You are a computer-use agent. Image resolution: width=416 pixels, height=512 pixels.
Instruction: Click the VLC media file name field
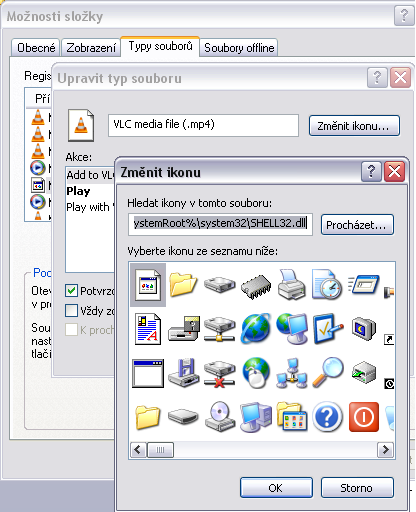point(203,125)
